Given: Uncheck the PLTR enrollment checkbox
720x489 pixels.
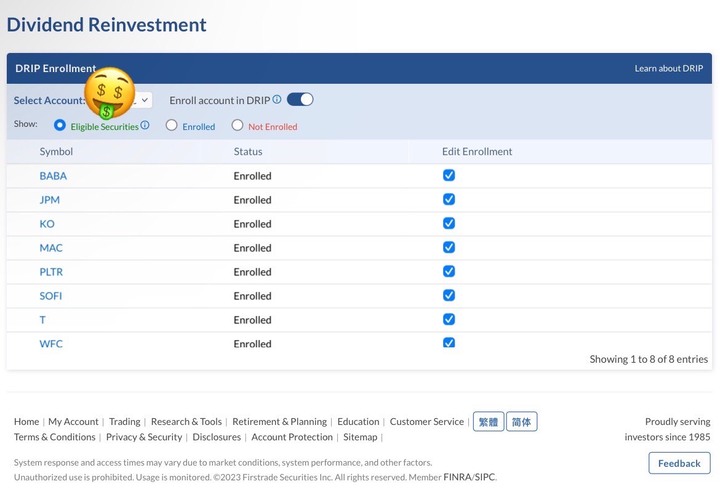Looking at the screenshot, I should pos(449,271).
